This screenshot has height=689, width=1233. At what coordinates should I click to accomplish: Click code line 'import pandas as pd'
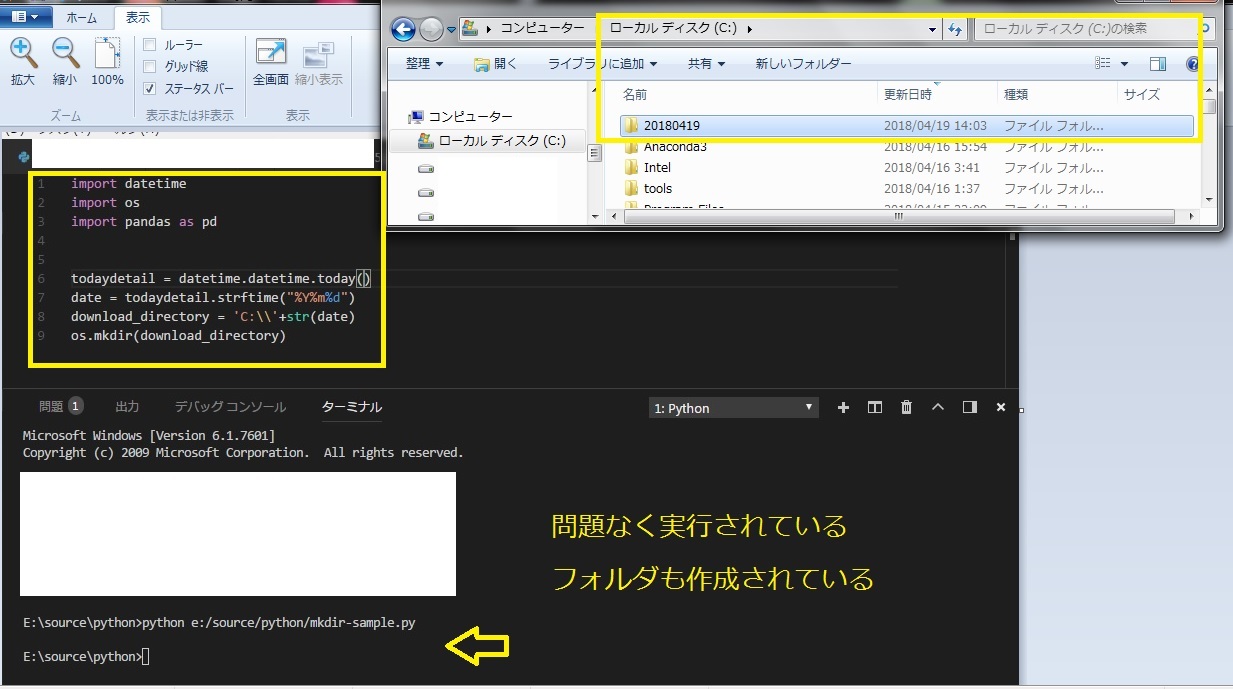pyautogui.click(x=144, y=222)
